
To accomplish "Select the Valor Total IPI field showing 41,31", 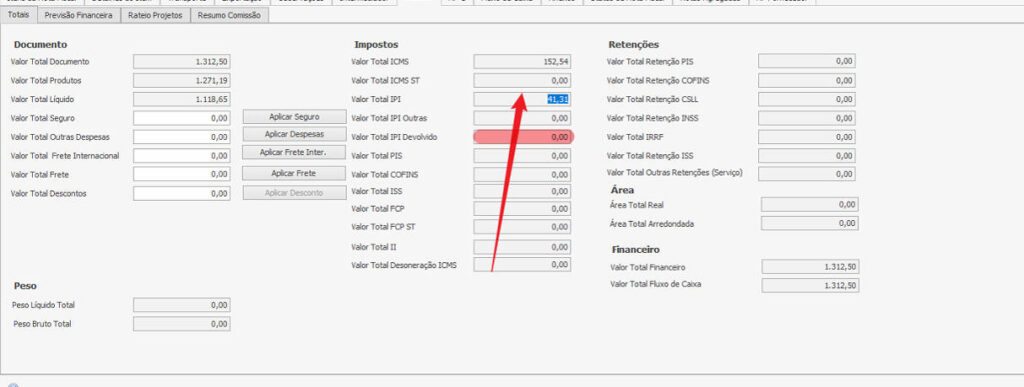I will point(522,99).
